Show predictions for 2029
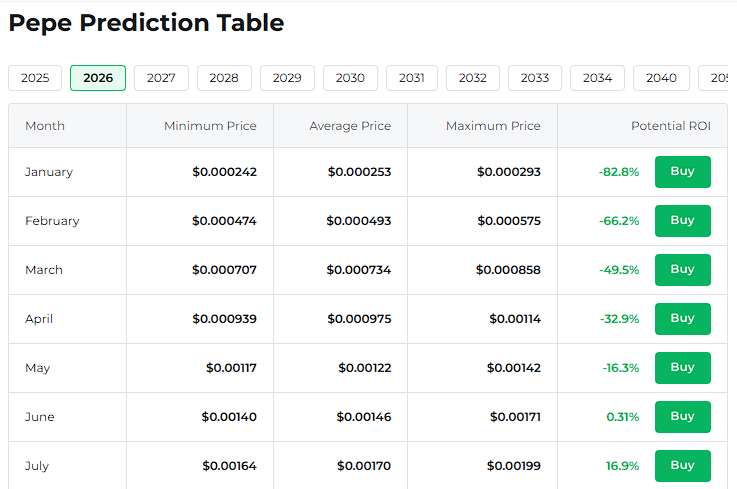Image resolution: width=737 pixels, height=489 pixels. [x=287, y=78]
